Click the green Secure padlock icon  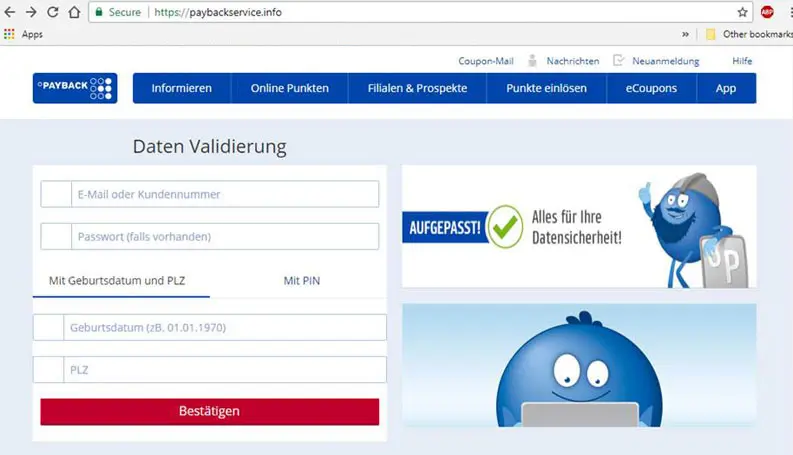pos(99,12)
